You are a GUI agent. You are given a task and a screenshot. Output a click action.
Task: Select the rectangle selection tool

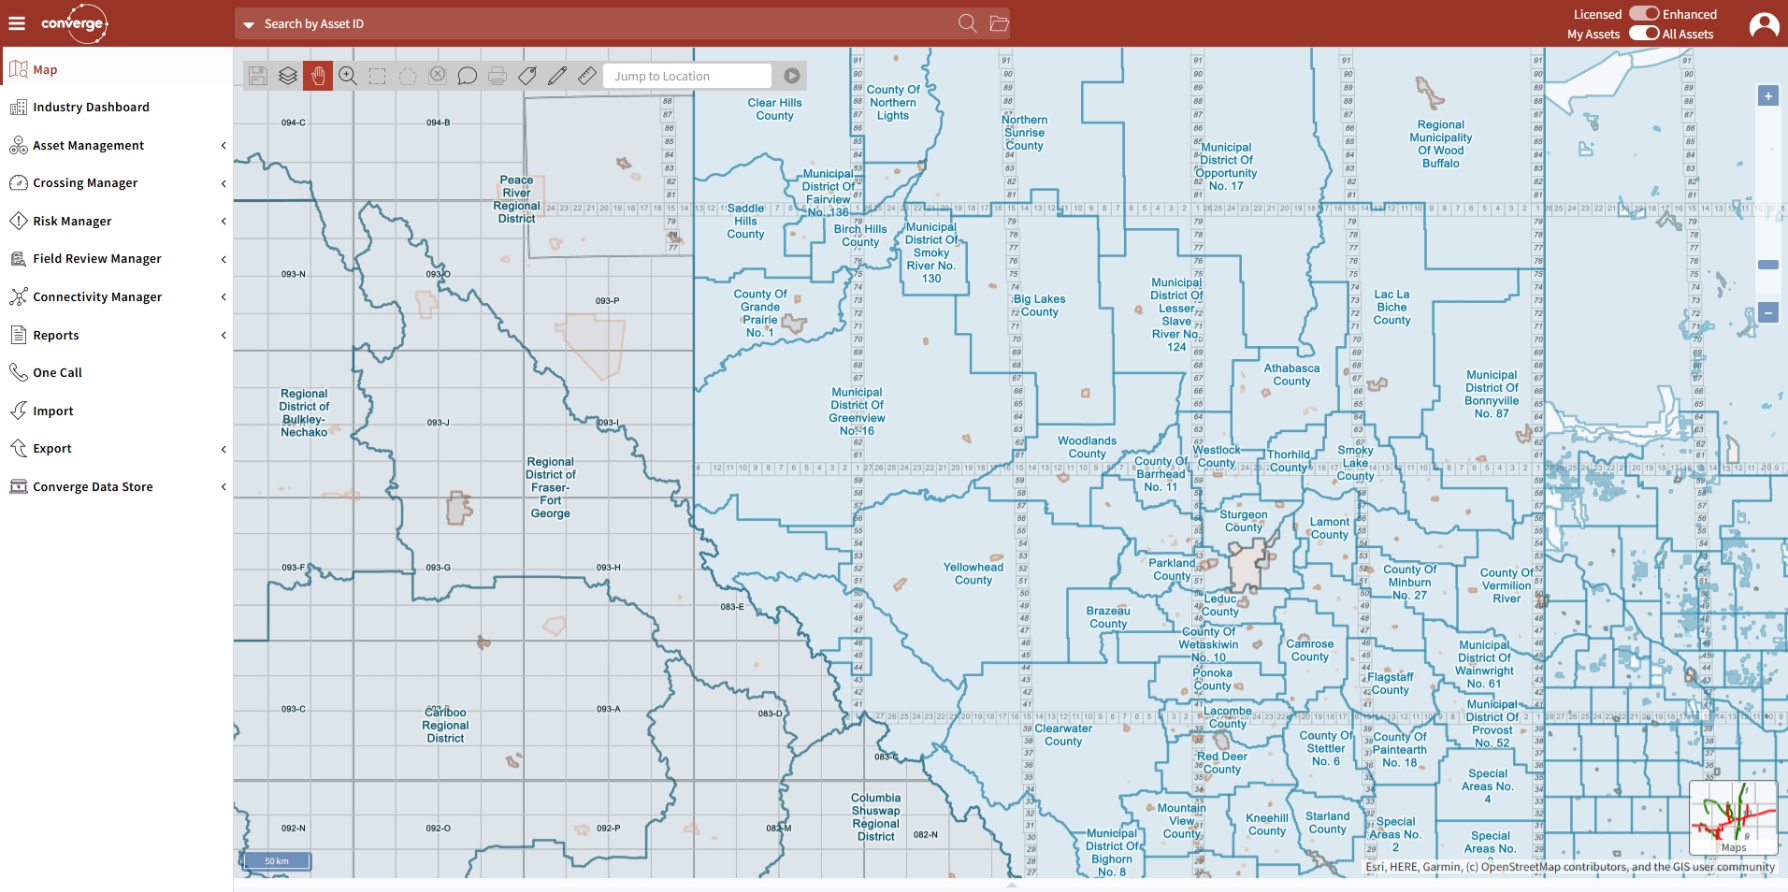click(377, 76)
